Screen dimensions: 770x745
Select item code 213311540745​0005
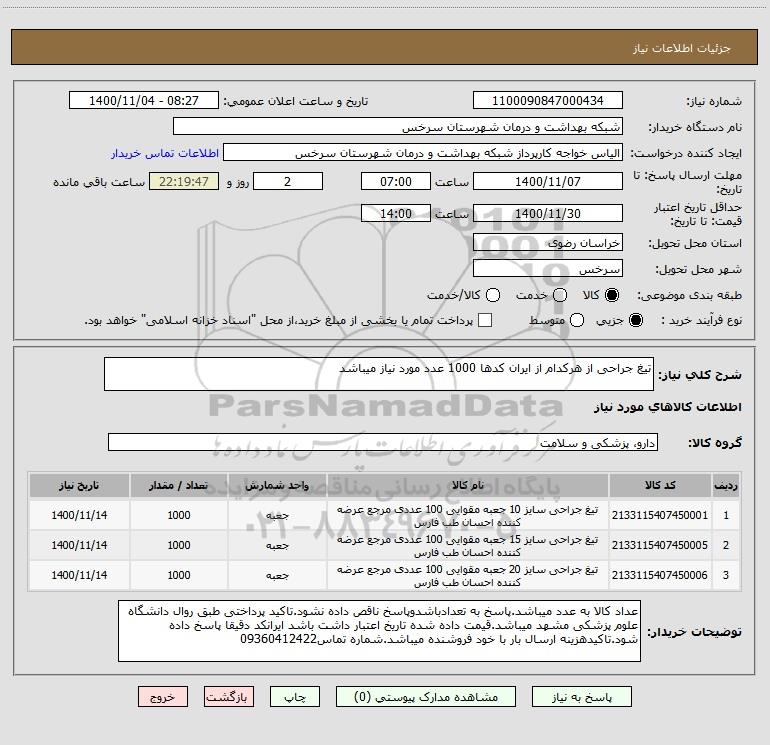point(660,545)
